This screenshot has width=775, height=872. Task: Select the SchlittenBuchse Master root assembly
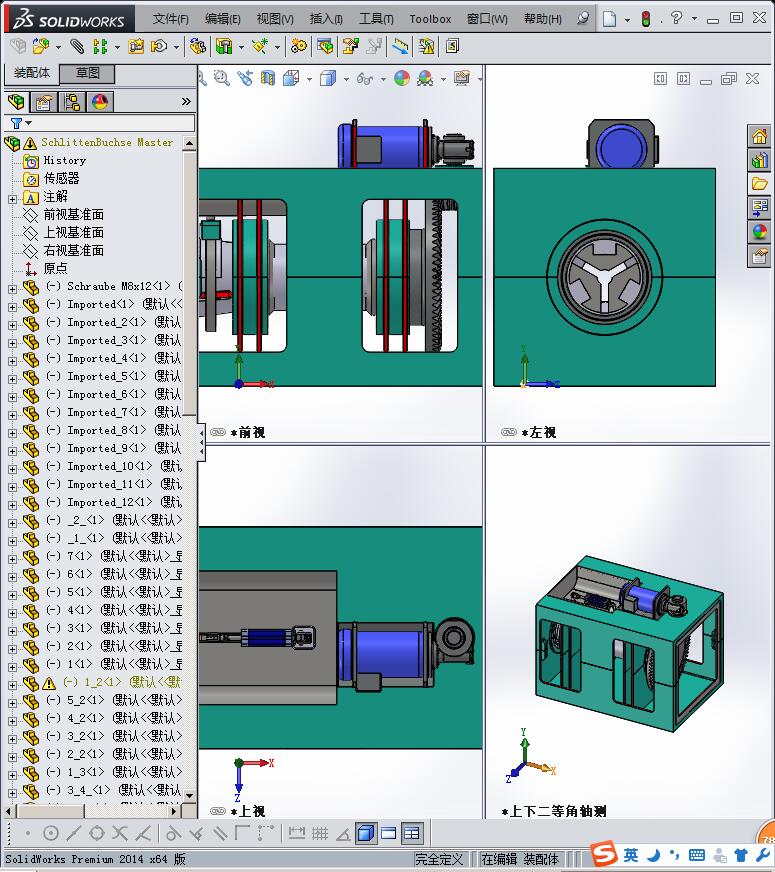(107, 142)
